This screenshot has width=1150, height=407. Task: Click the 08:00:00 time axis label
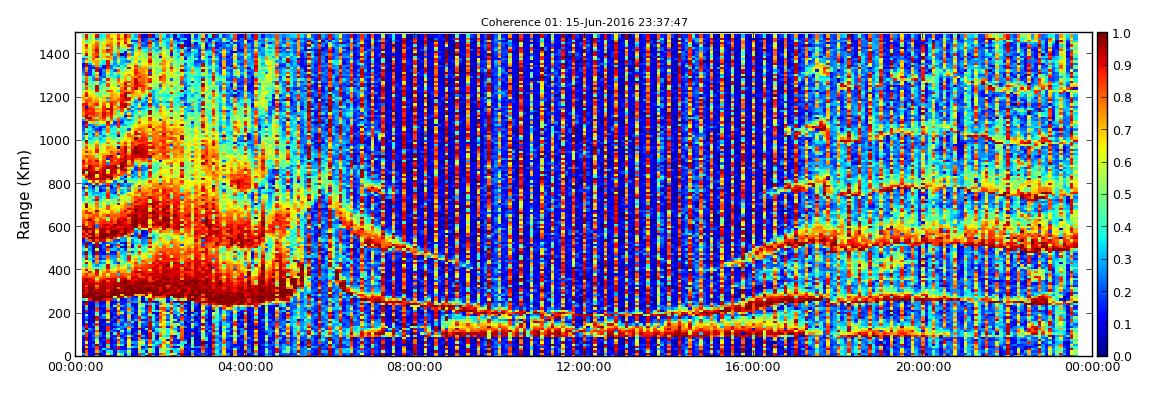(416, 367)
